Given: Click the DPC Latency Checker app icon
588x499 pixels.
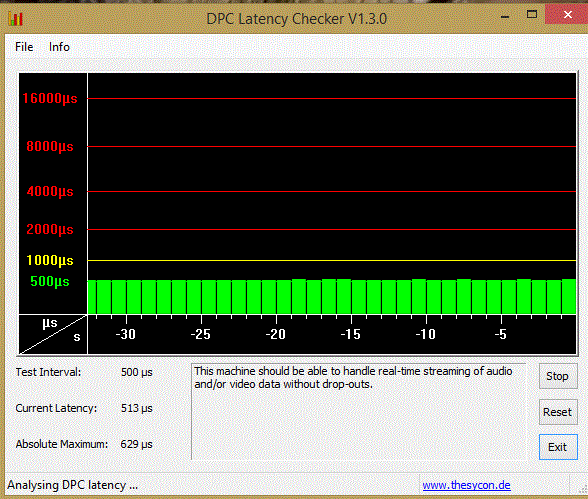Looking at the screenshot, I should (x=15, y=18).
